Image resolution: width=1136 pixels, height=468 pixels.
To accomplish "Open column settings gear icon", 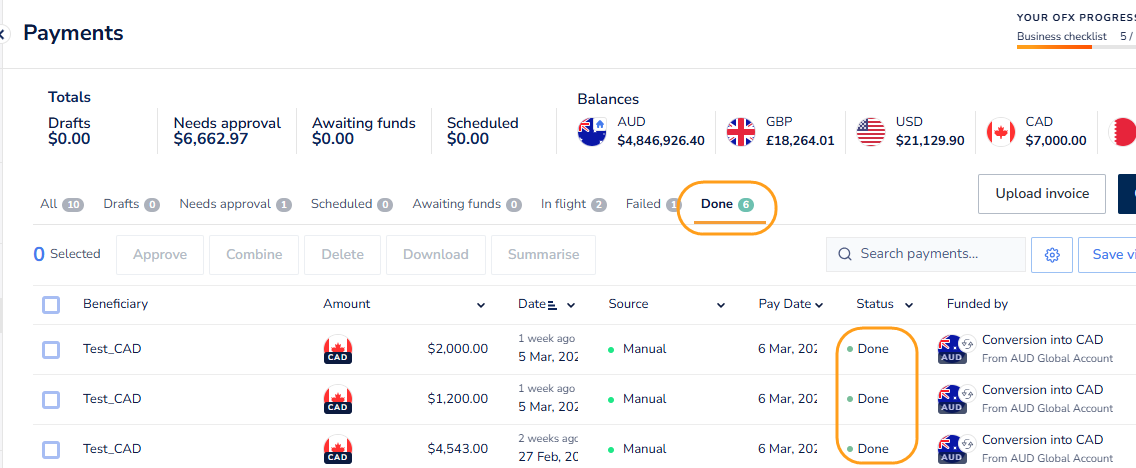I will coord(1052,255).
